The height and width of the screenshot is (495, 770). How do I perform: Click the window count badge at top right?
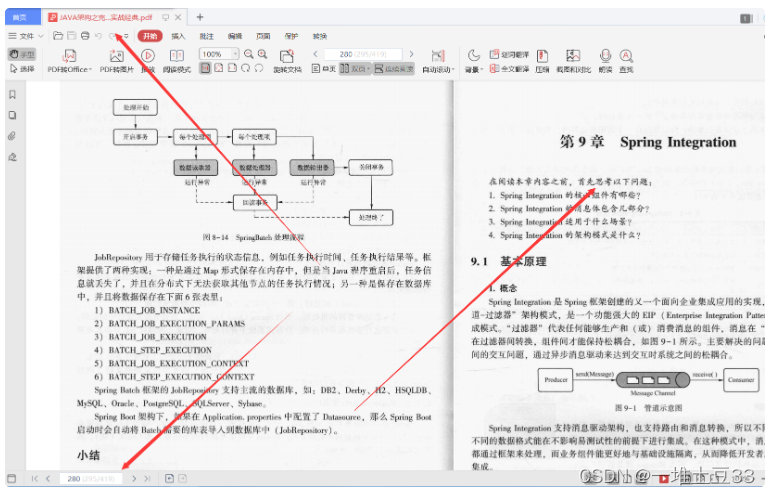point(746,19)
